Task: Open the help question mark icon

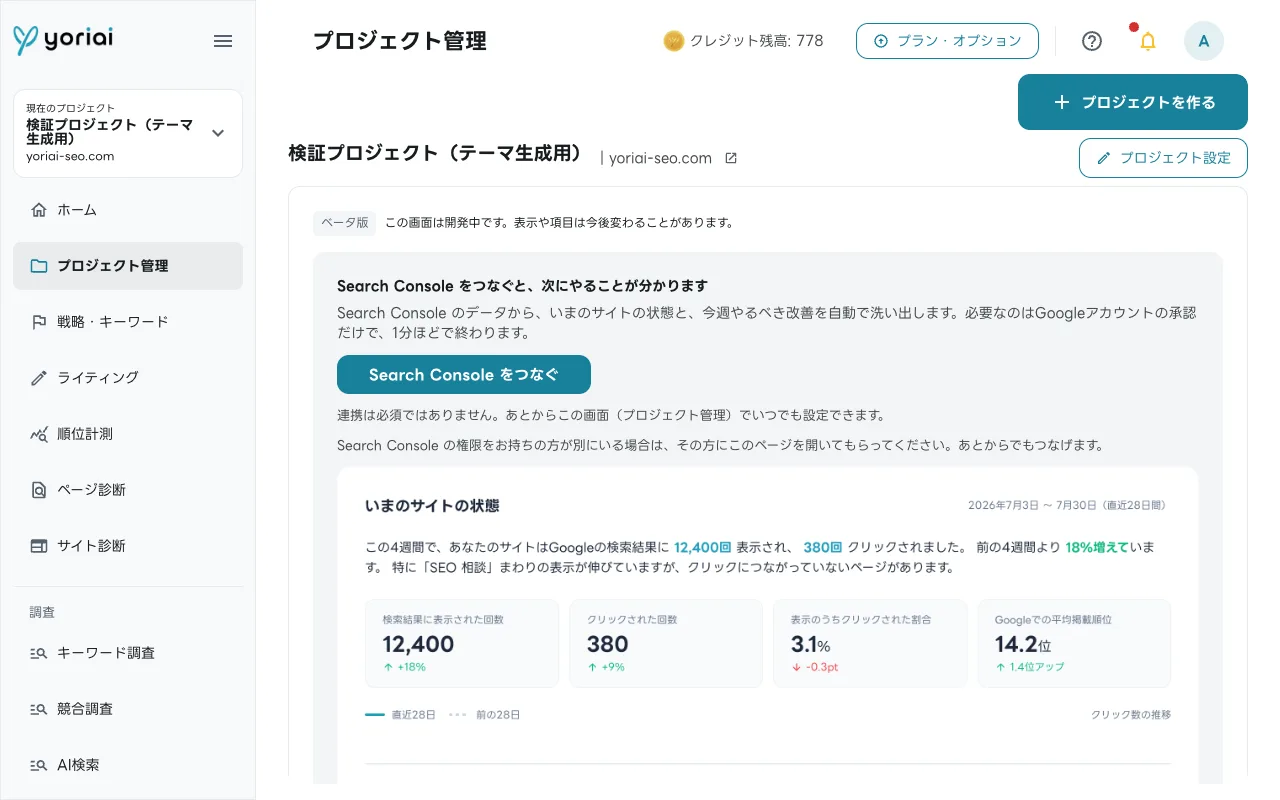Action: point(1092,41)
